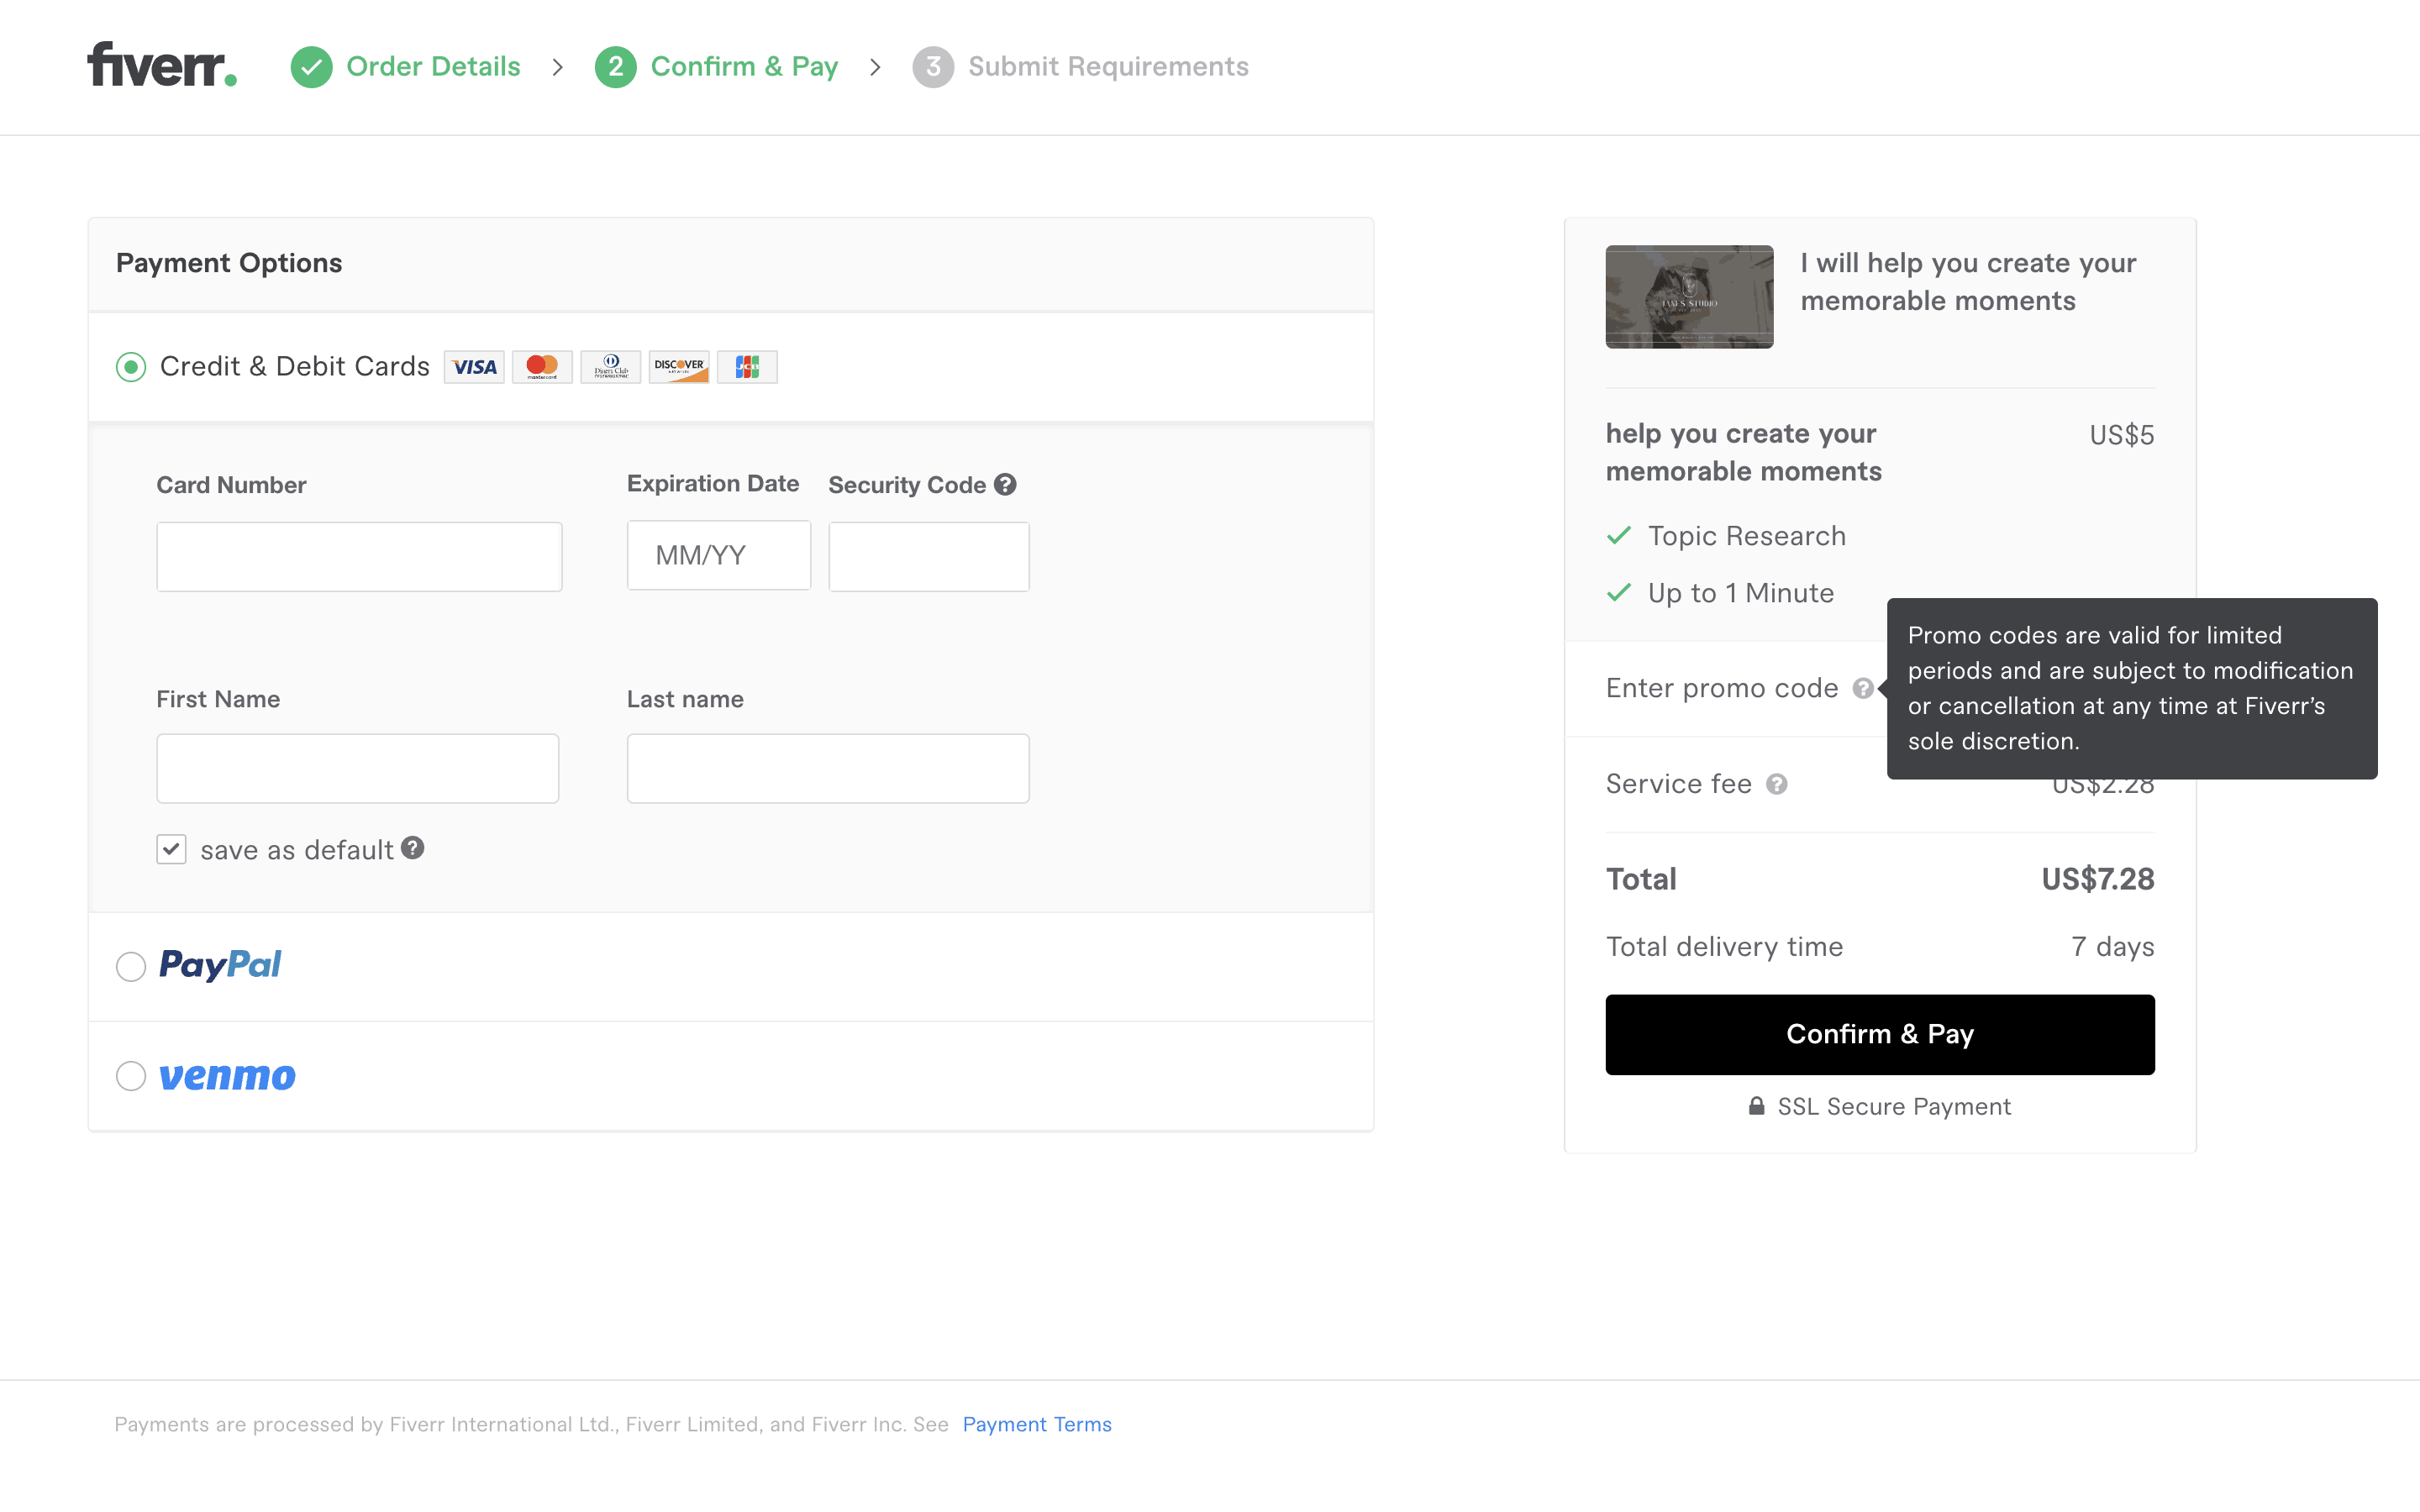Viewport: 2420px width, 1512px height.
Task: Click the gig thumbnail image
Action: coord(1689,297)
